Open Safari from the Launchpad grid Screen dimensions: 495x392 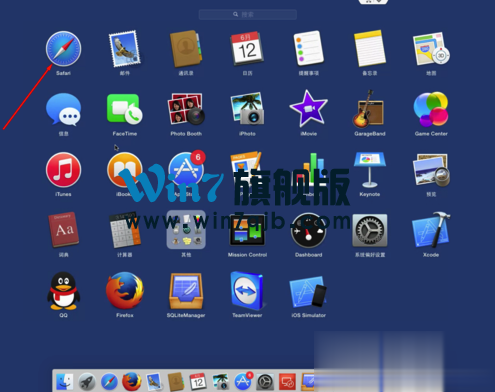tap(63, 49)
